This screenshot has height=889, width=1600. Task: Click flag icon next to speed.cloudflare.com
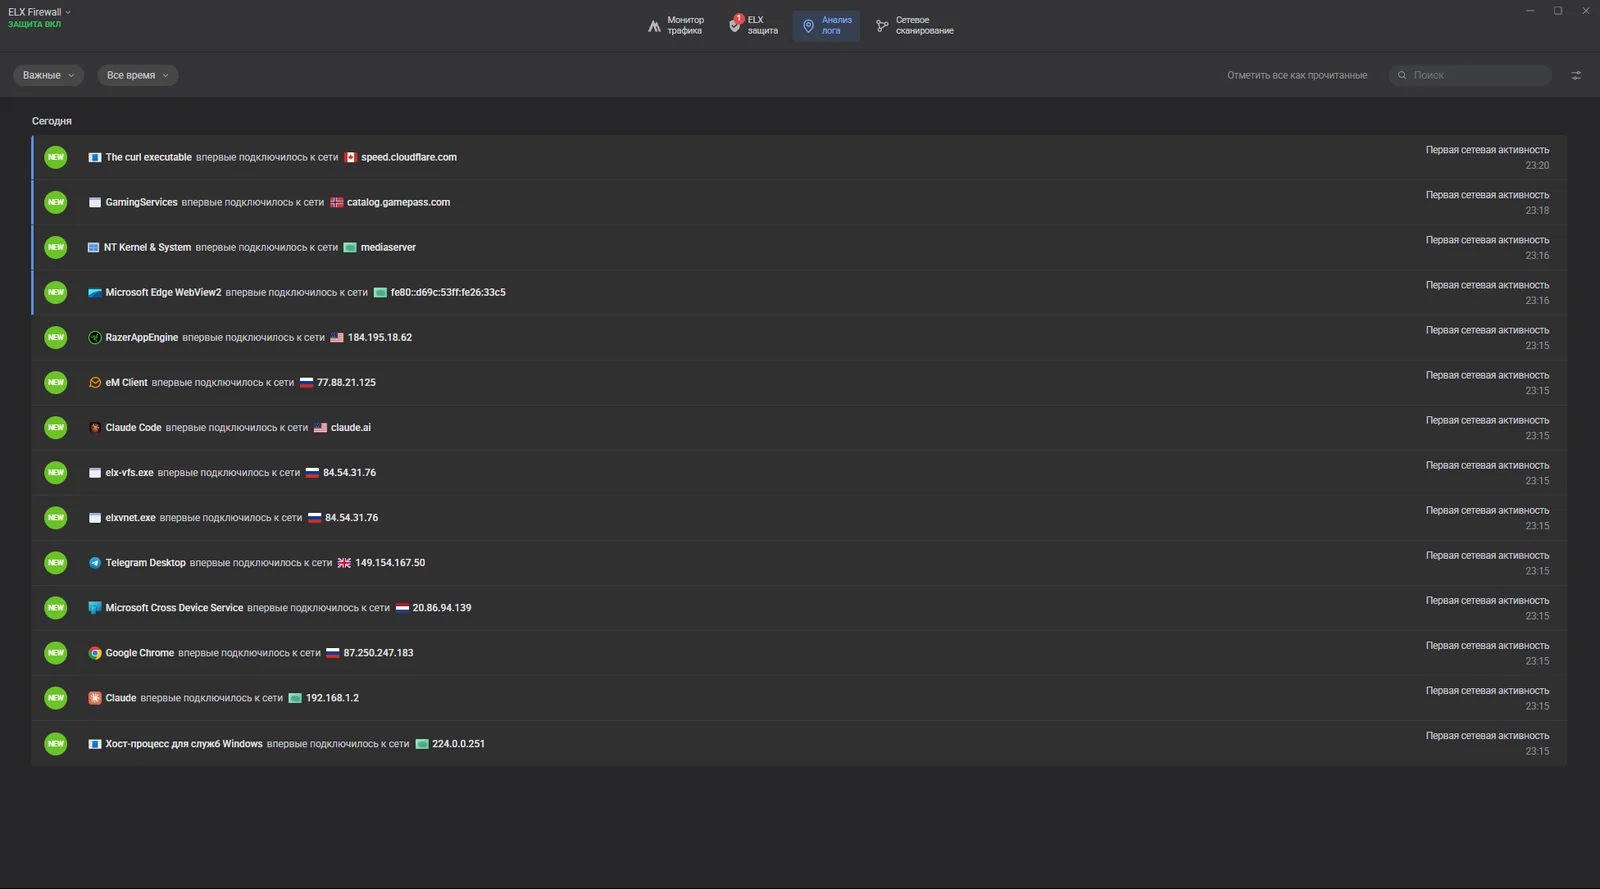[350, 157]
